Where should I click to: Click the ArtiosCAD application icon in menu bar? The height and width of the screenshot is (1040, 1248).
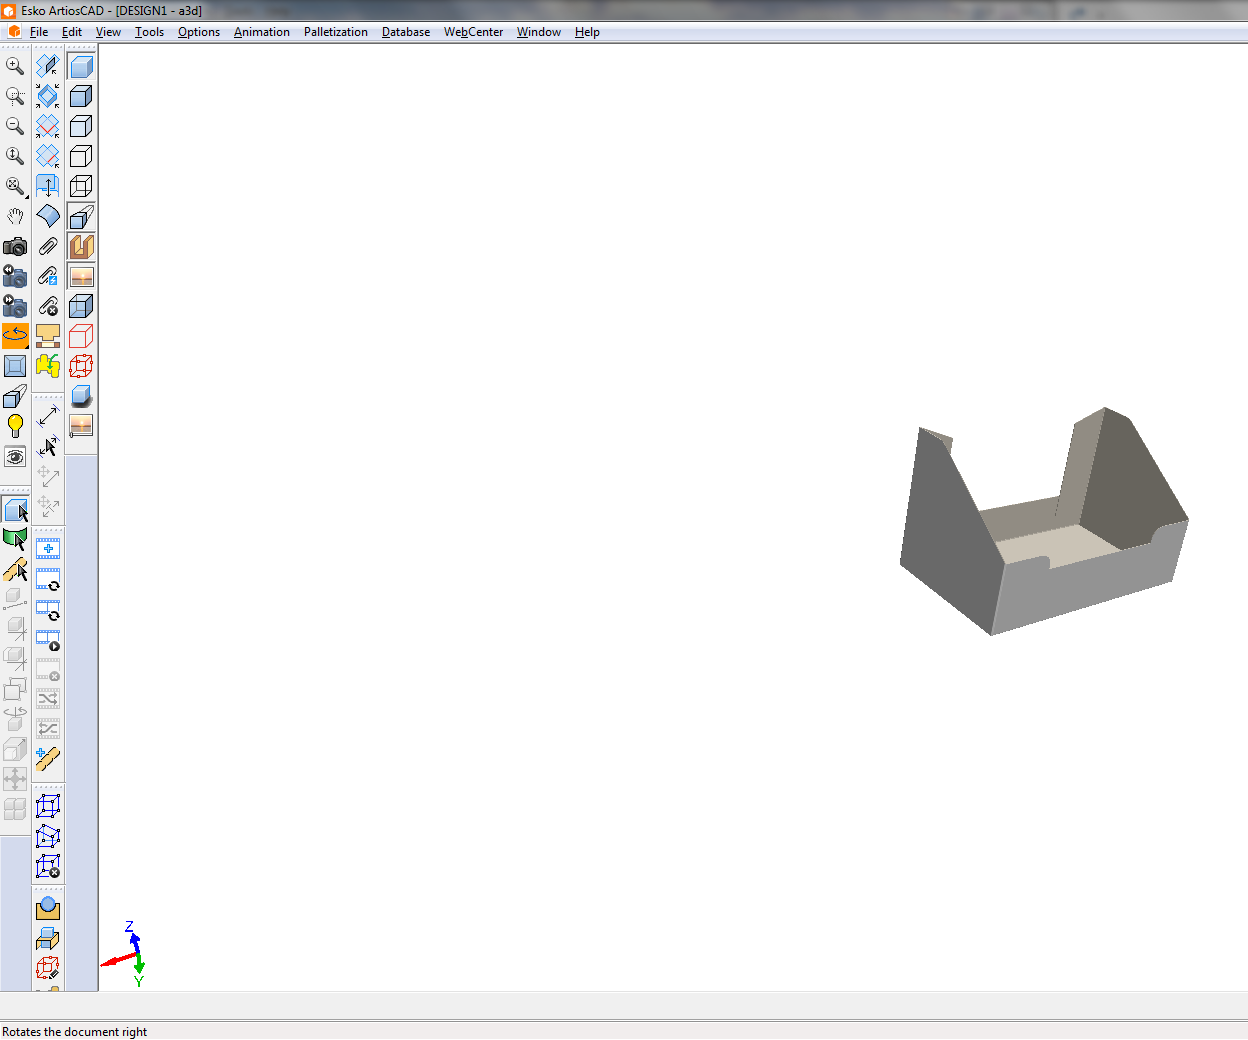(x=14, y=32)
